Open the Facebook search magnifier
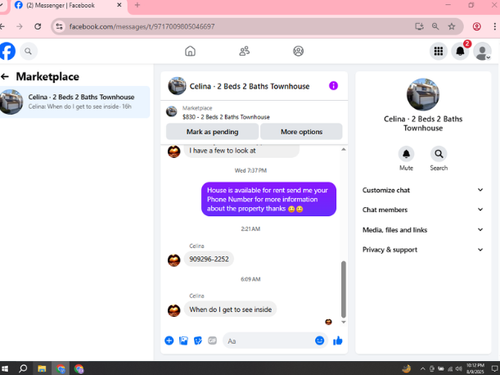The height and width of the screenshot is (375, 500). click(28, 51)
